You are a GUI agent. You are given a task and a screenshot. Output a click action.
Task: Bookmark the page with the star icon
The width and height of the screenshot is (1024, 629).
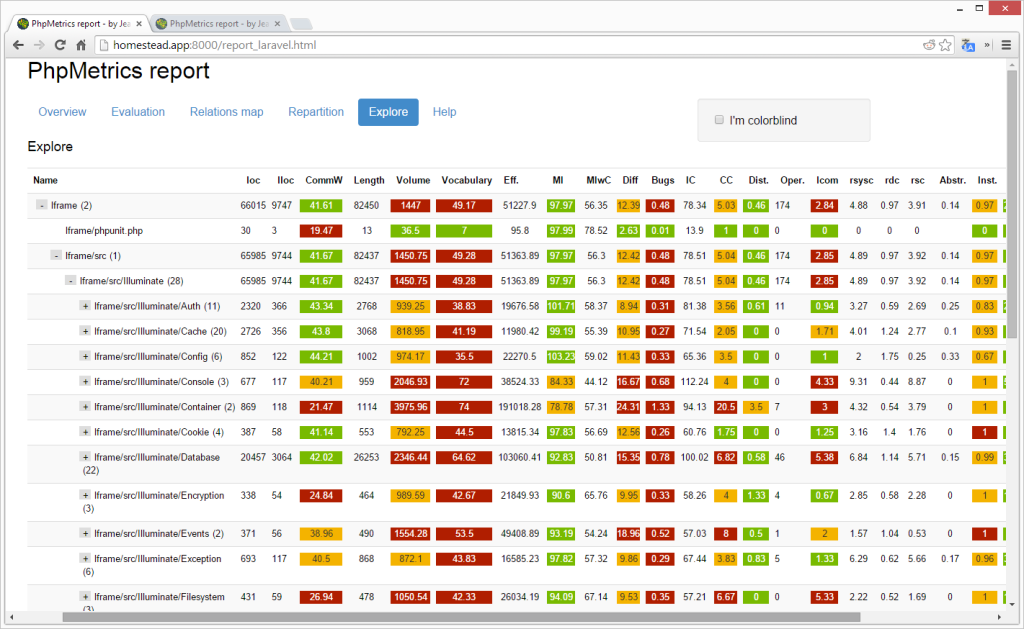coord(945,45)
